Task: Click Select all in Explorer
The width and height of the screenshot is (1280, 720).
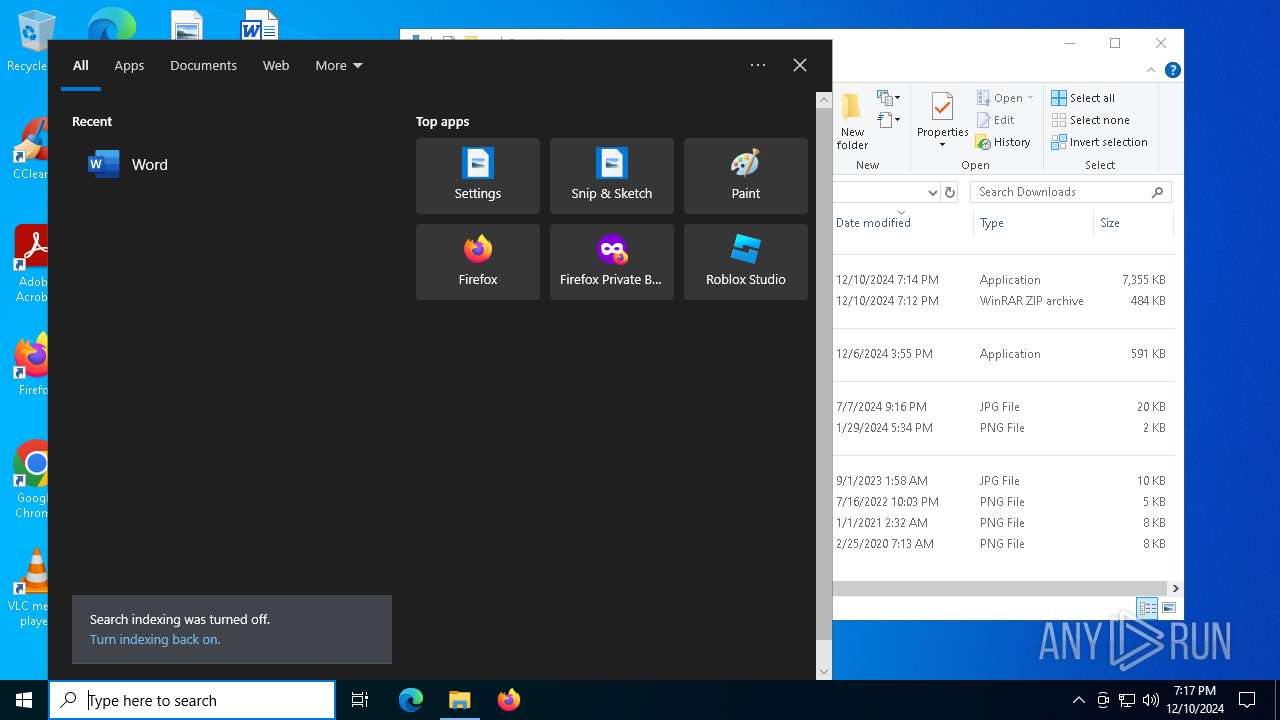Action: coord(1083,98)
